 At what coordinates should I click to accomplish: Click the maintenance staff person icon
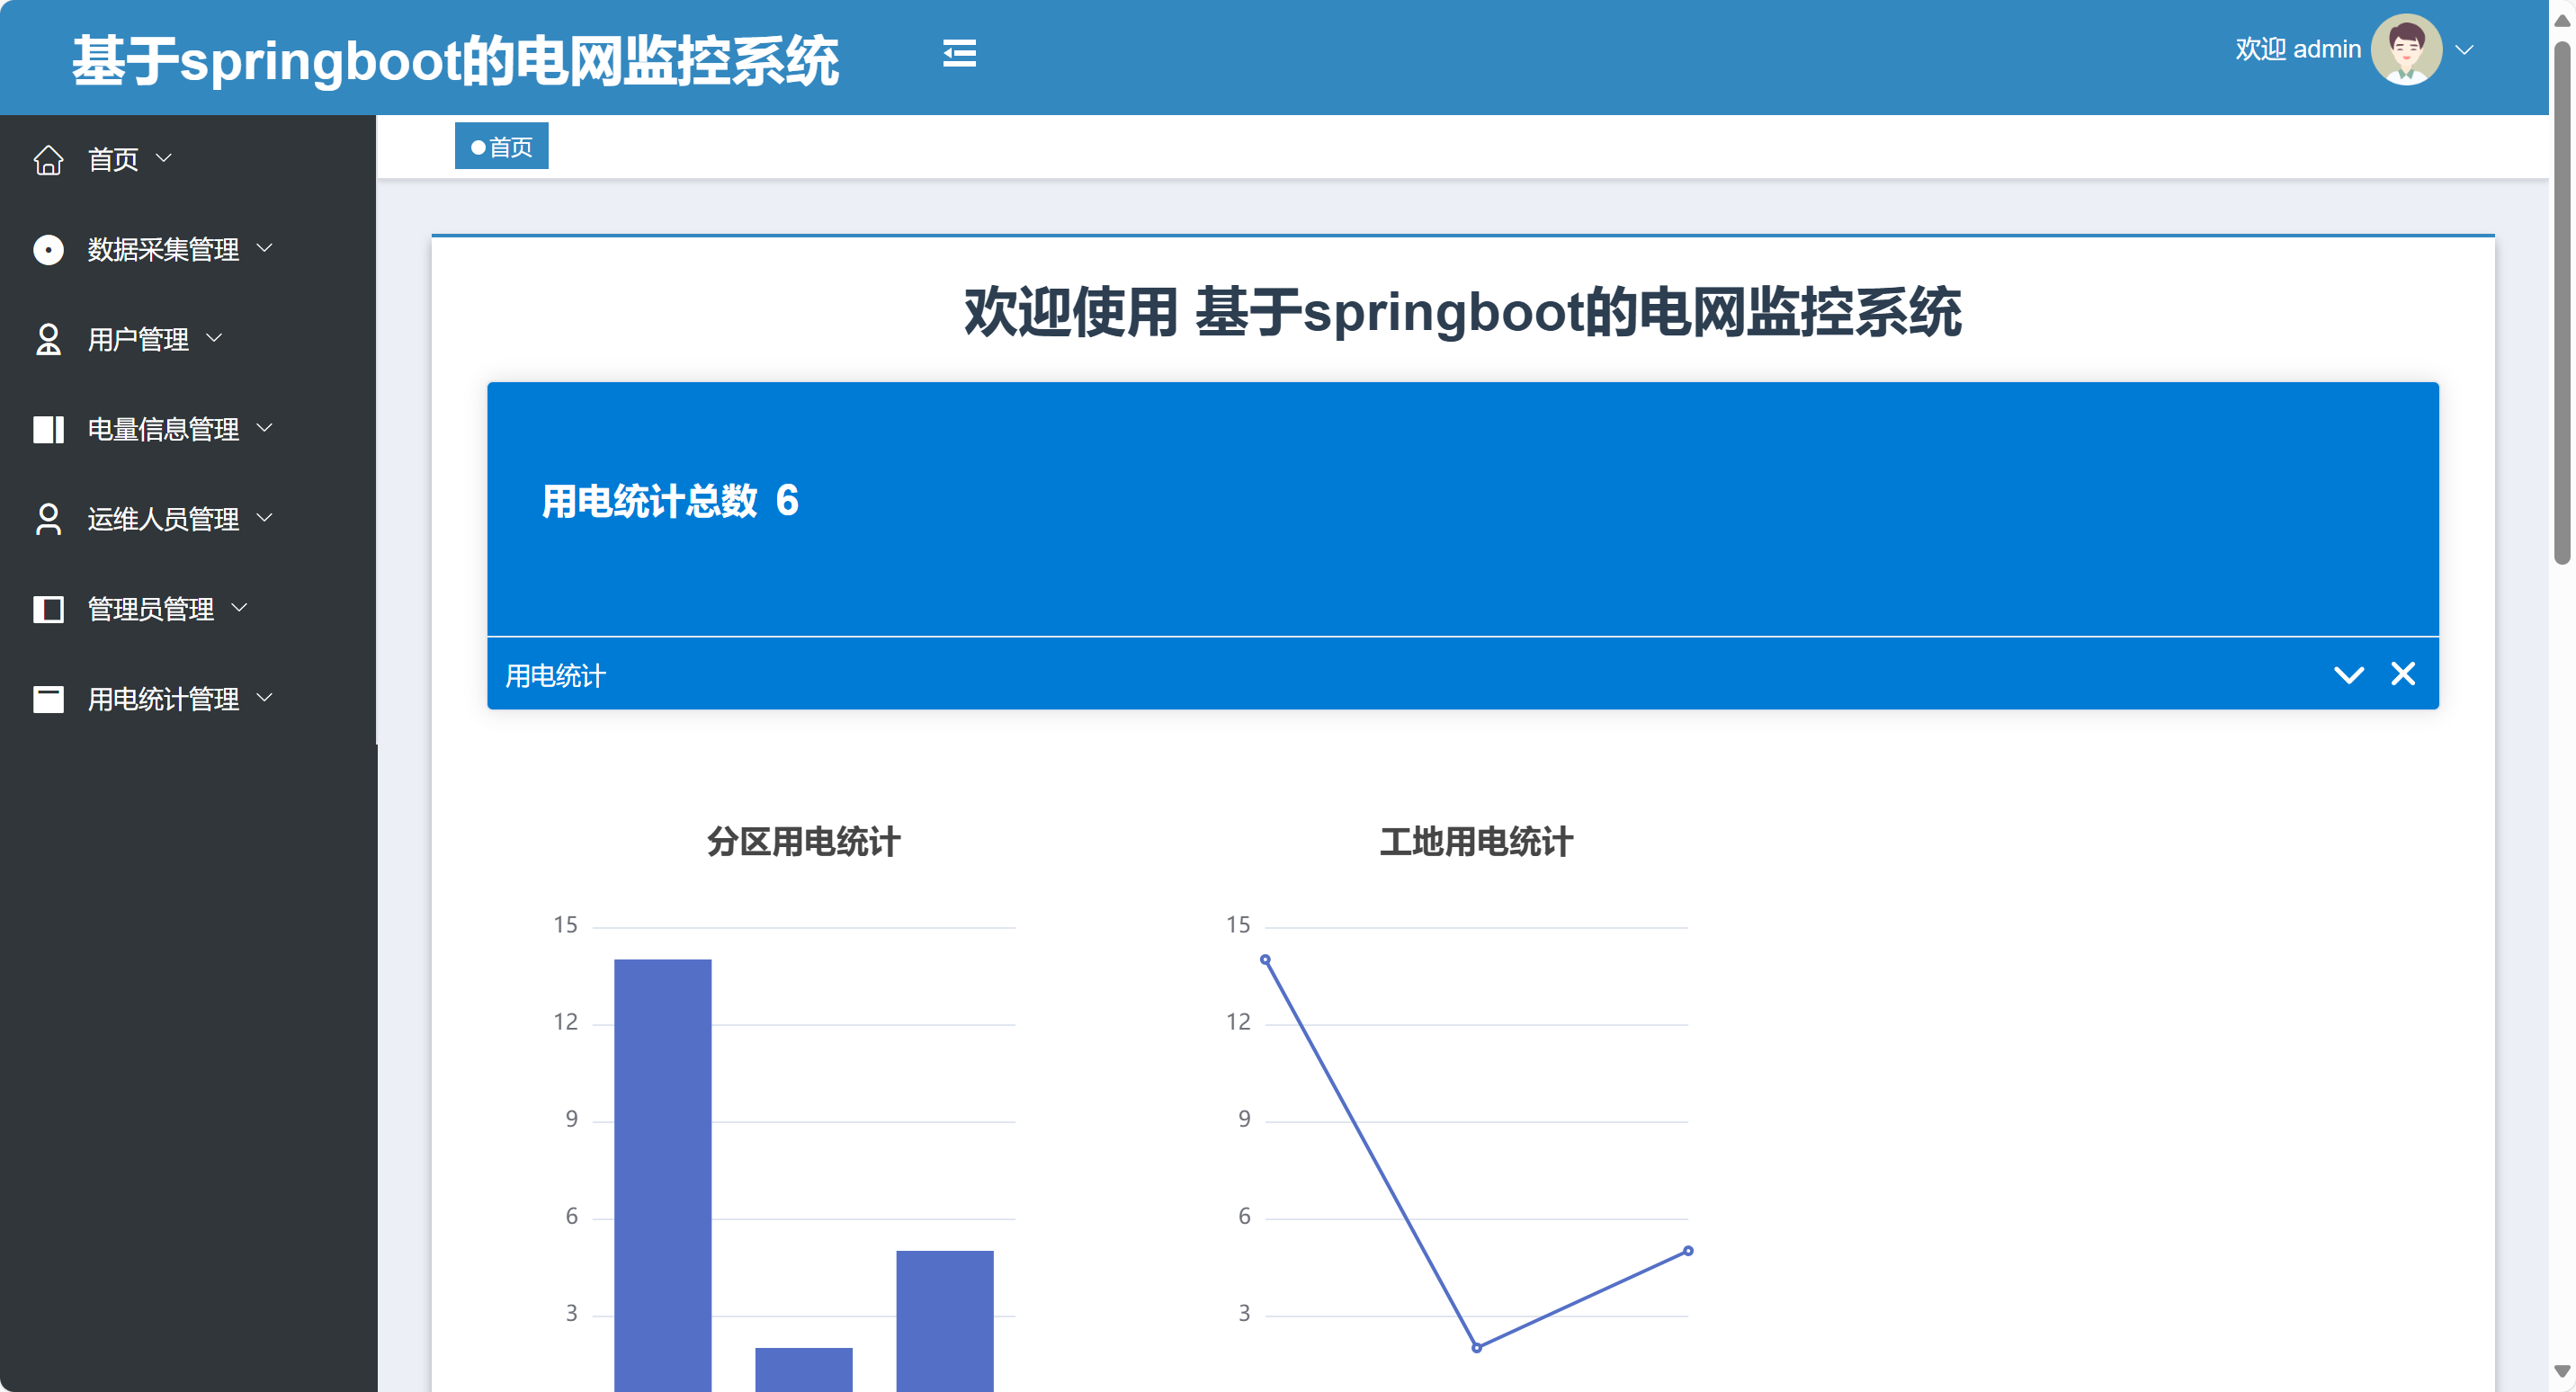tap(48, 519)
